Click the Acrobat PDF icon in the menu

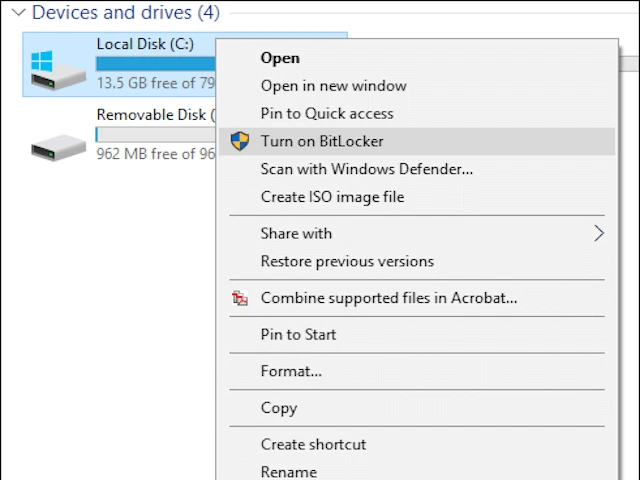240,298
